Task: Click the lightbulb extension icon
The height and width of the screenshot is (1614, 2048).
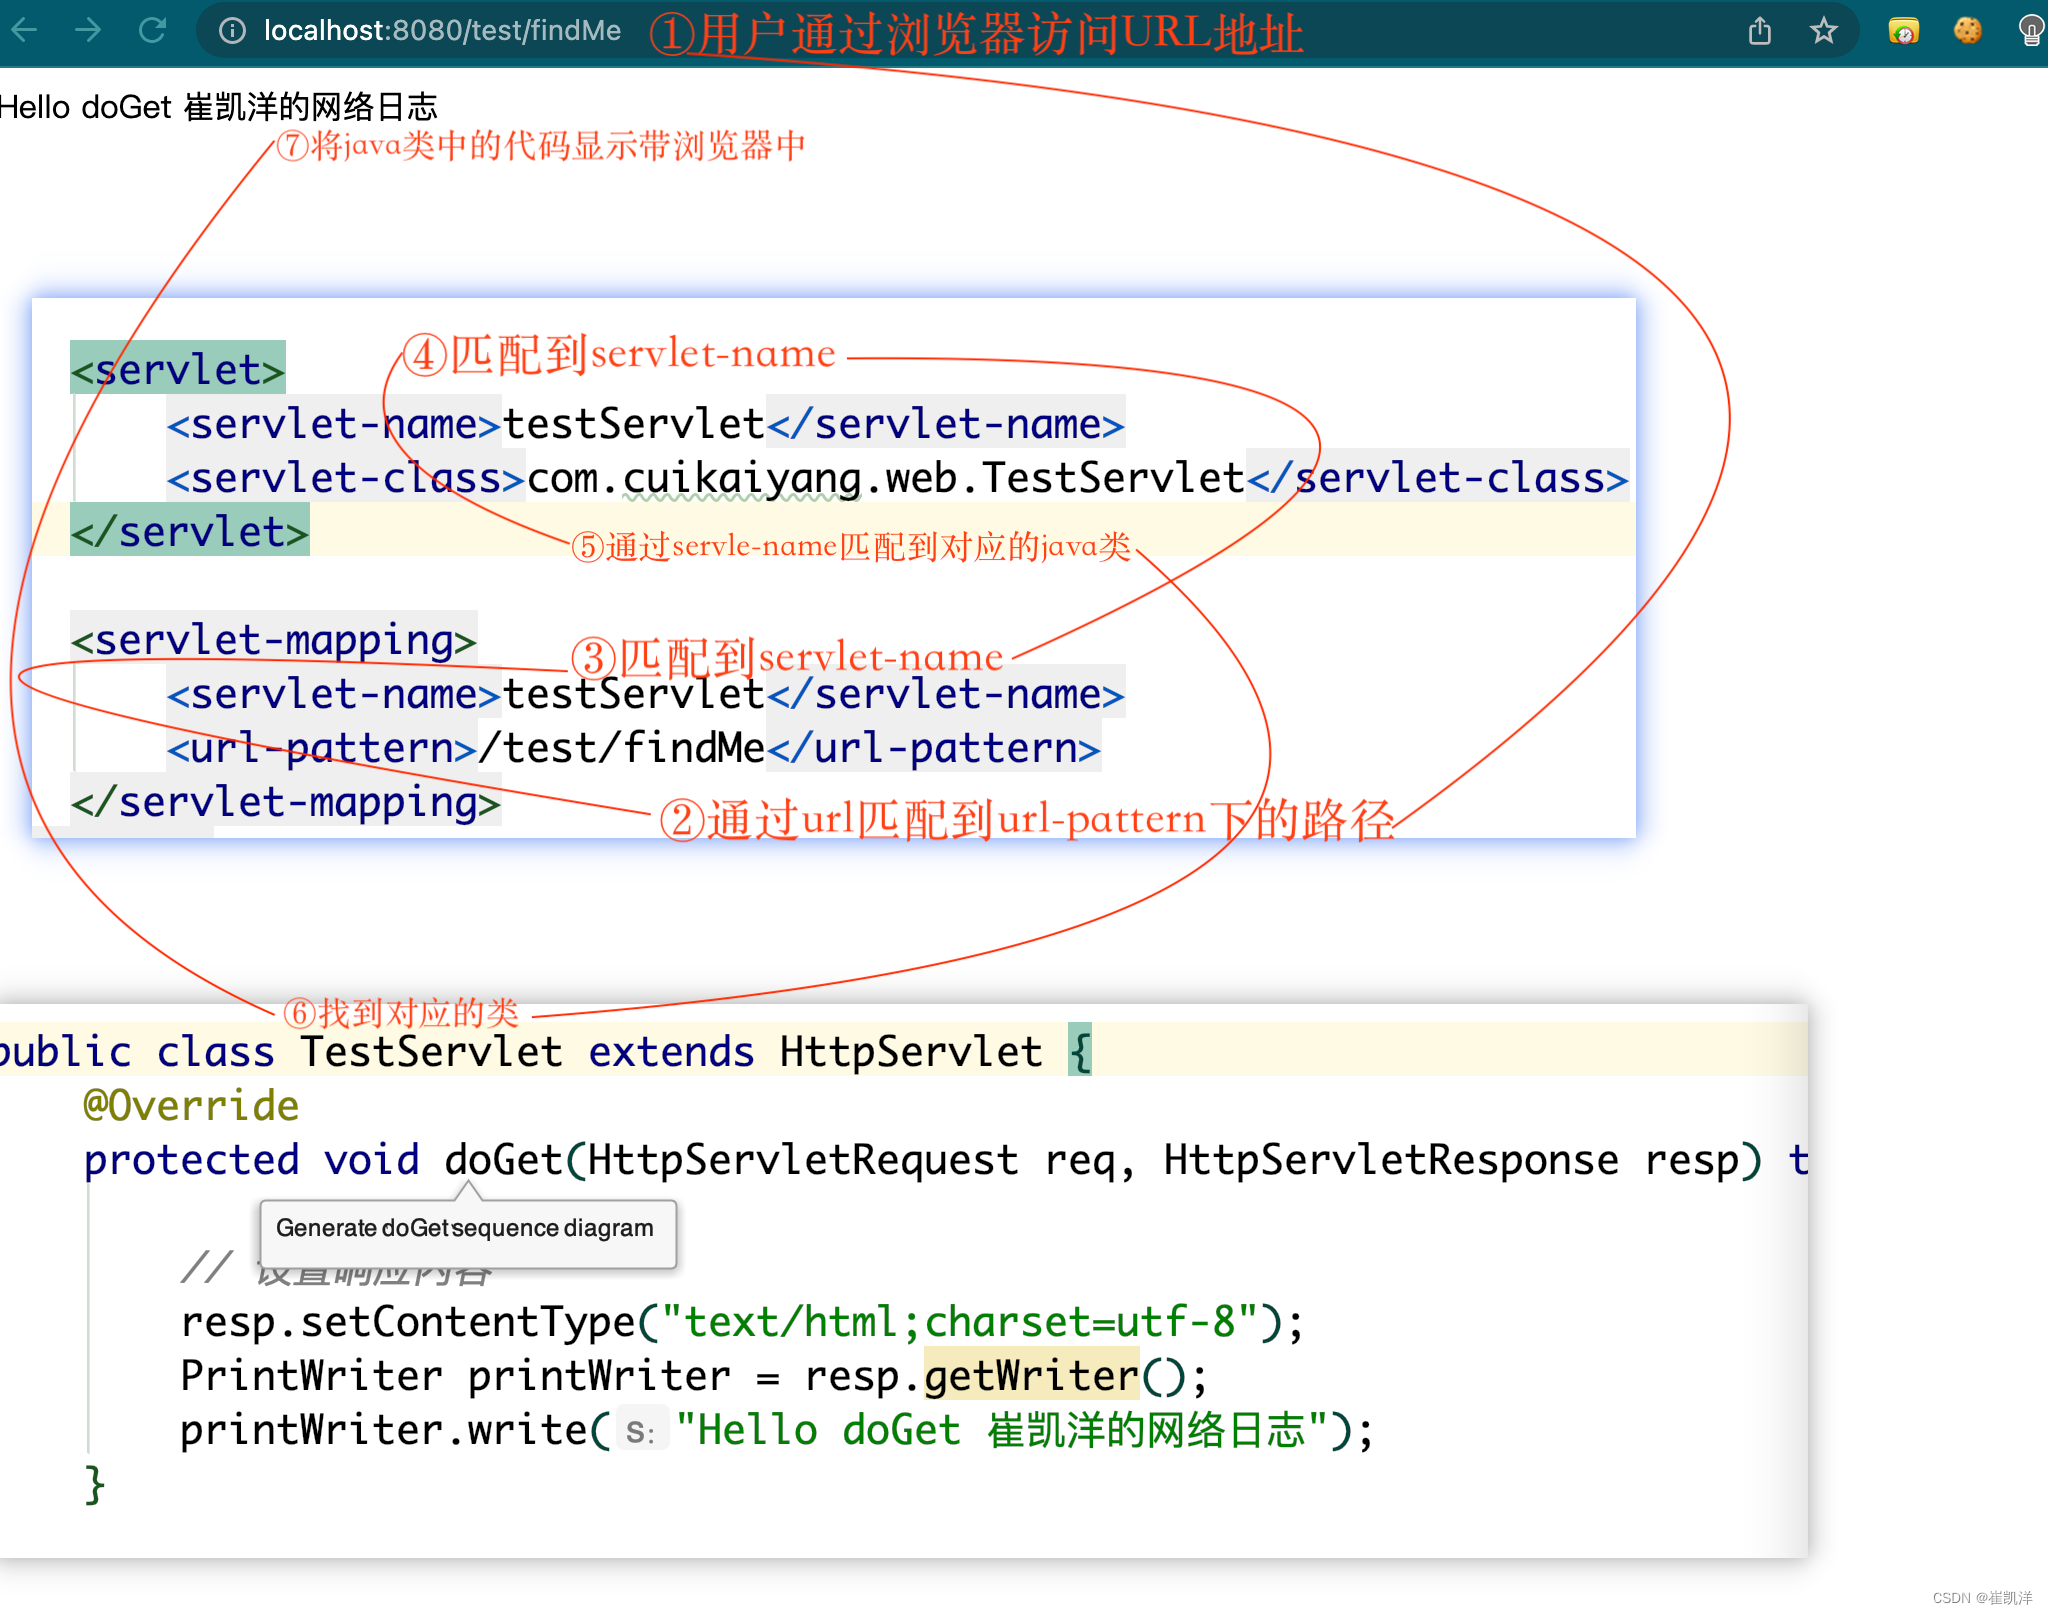Action: 2031,31
